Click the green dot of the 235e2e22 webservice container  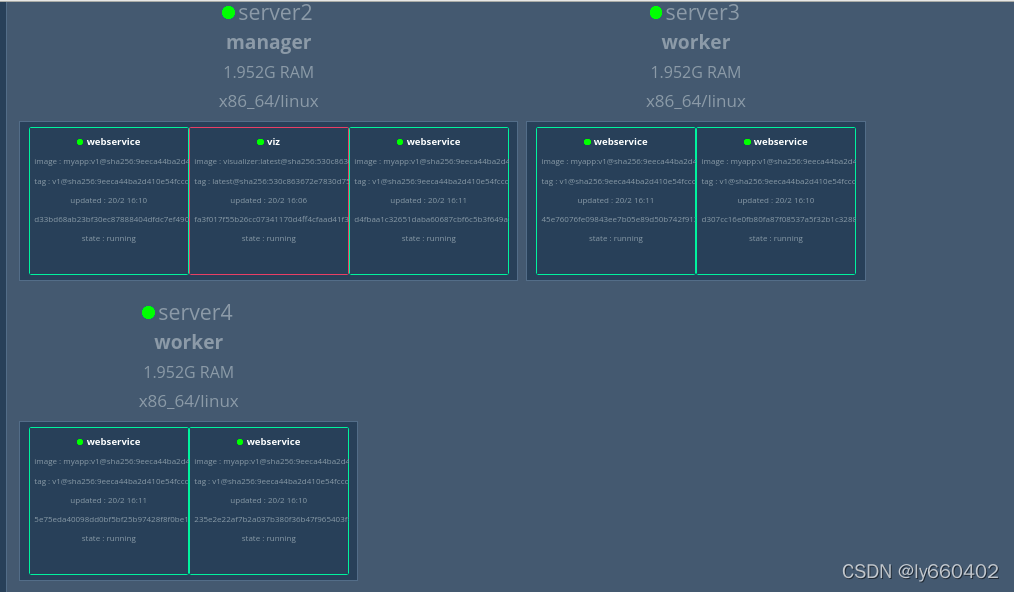point(240,442)
